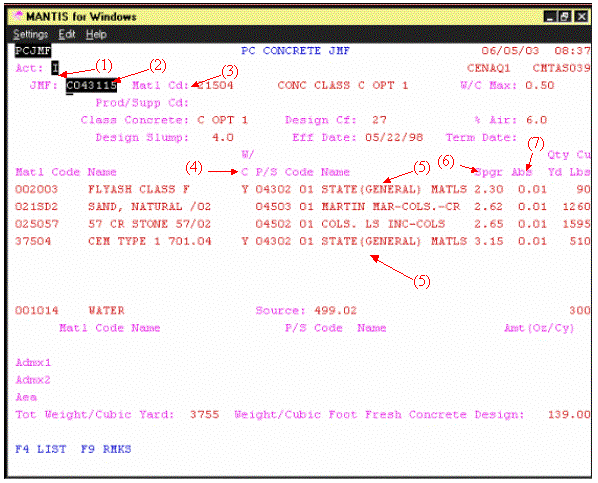Image resolution: width=598 pixels, height=483 pixels.
Task: Select the 57 CR STONE material row
Action: coord(303,224)
